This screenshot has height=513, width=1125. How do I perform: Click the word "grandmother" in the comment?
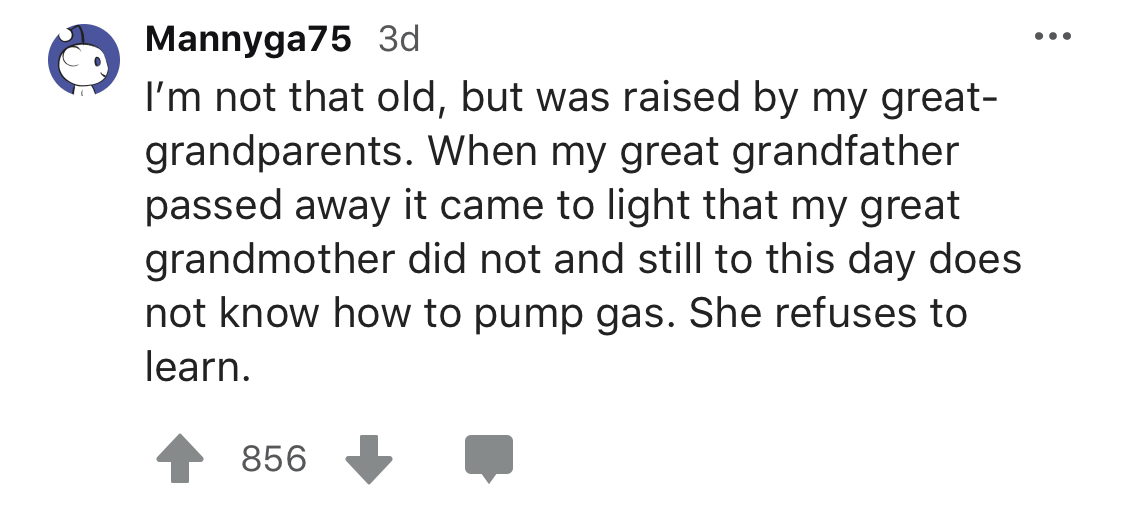tap(273, 259)
